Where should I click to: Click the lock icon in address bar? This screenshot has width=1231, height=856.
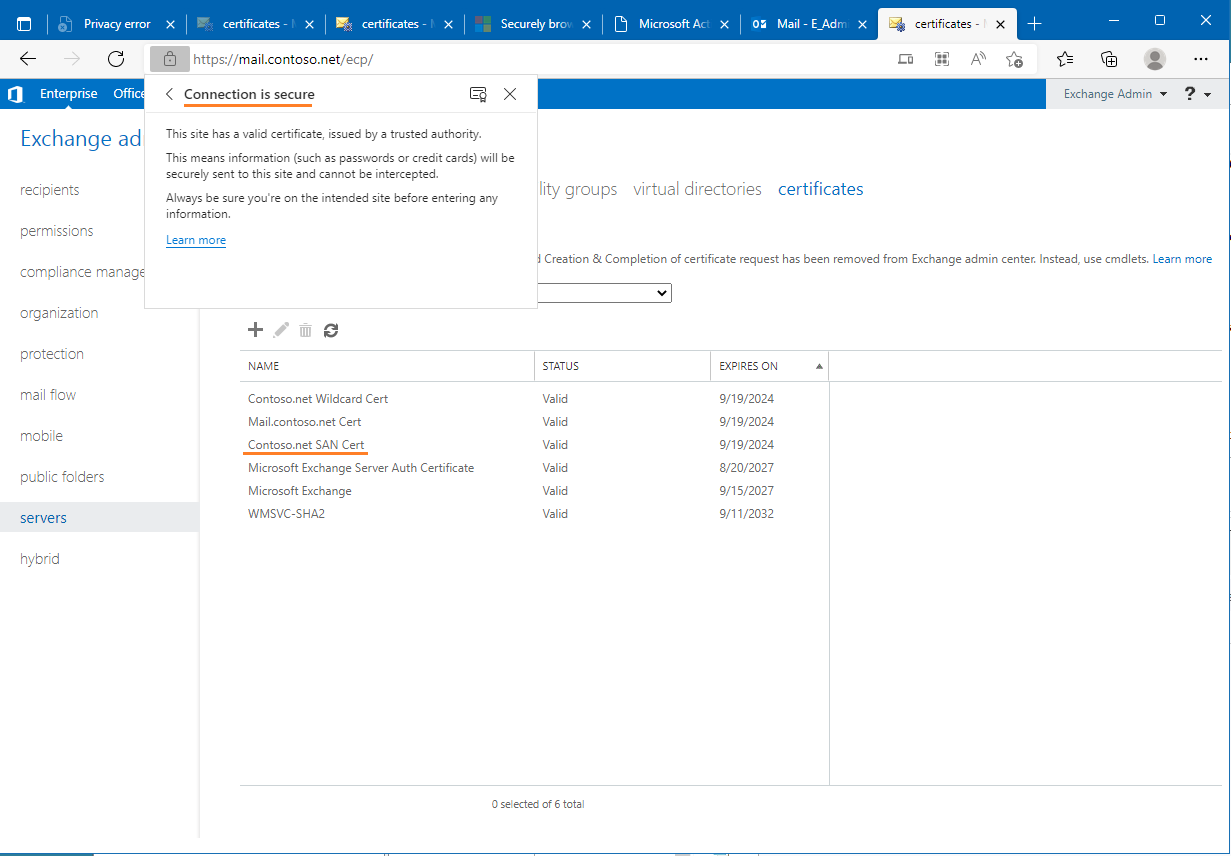[x=170, y=59]
